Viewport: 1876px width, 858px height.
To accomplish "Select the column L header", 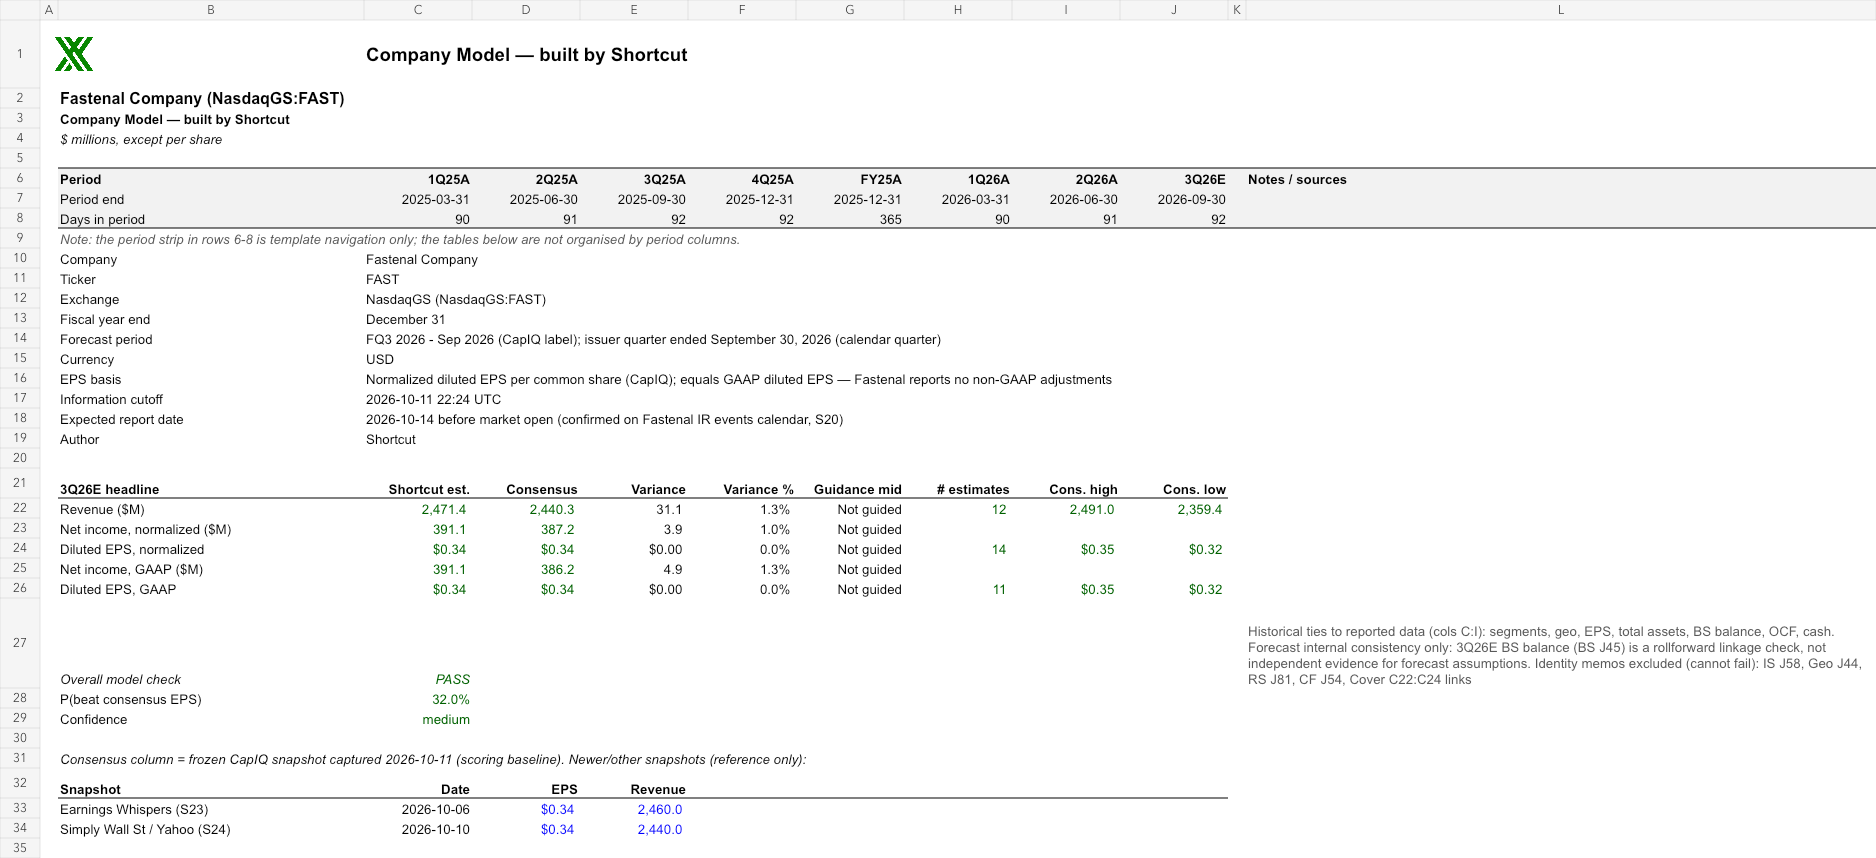I will [1560, 10].
